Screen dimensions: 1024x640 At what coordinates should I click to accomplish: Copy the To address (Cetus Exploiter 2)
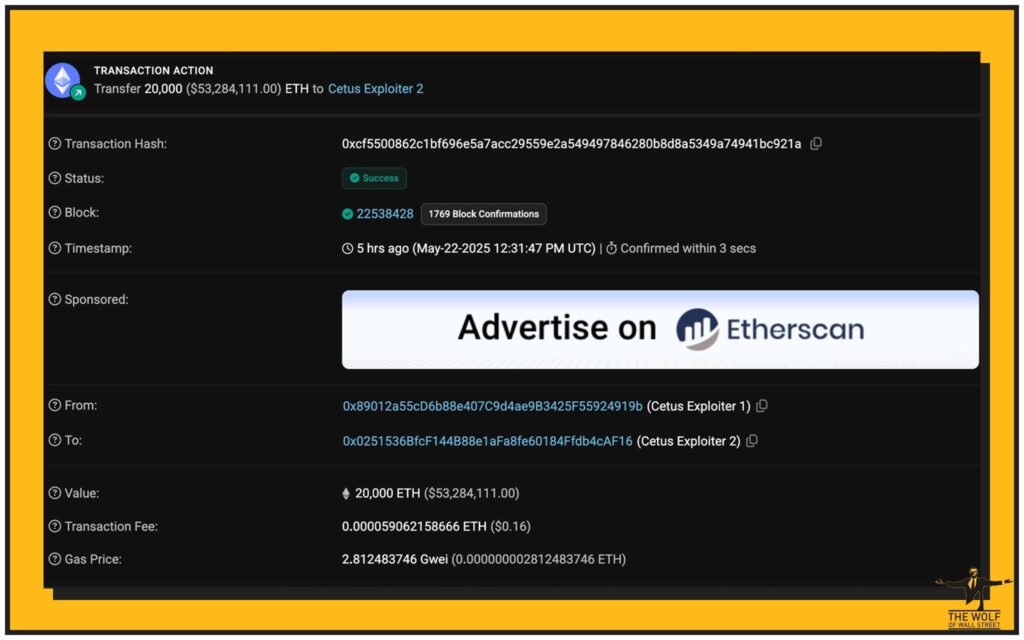point(752,441)
